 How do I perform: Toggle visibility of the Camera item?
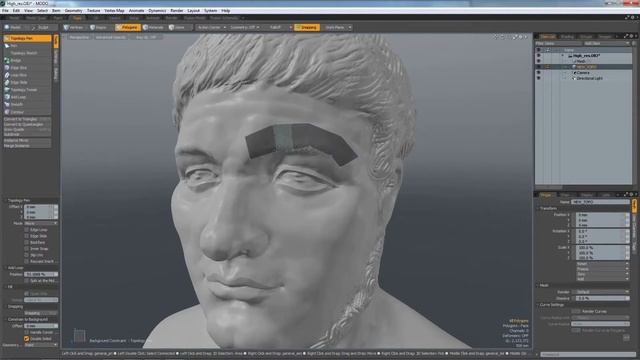tap(539, 73)
